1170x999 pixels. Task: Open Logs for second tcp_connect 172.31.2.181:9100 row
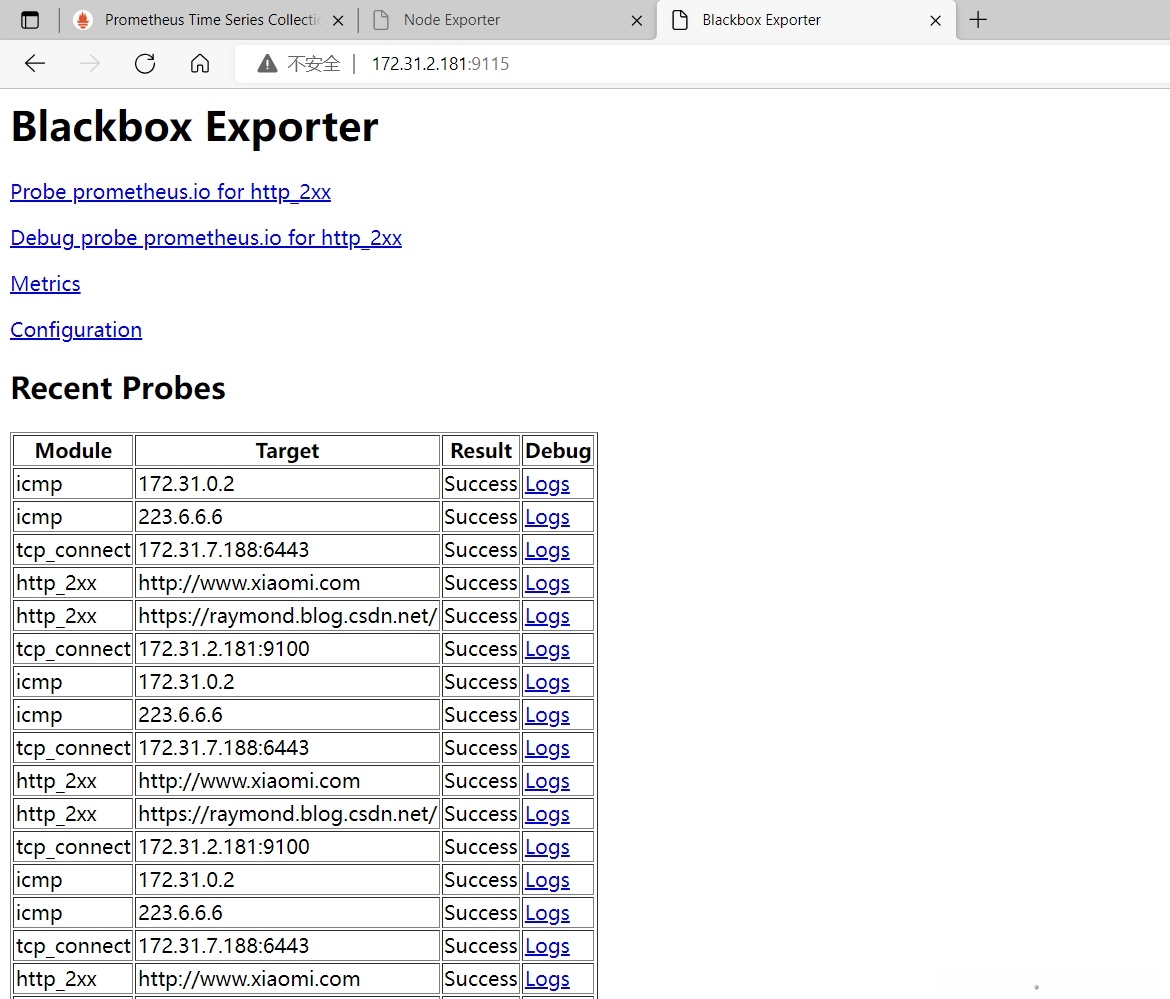[547, 847]
